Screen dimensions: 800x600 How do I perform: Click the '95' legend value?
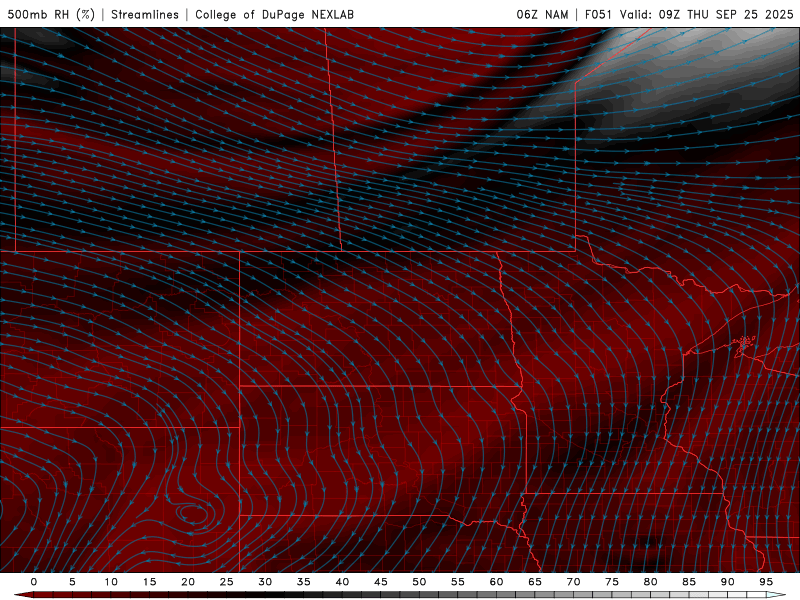pyautogui.click(x=766, y=582)
